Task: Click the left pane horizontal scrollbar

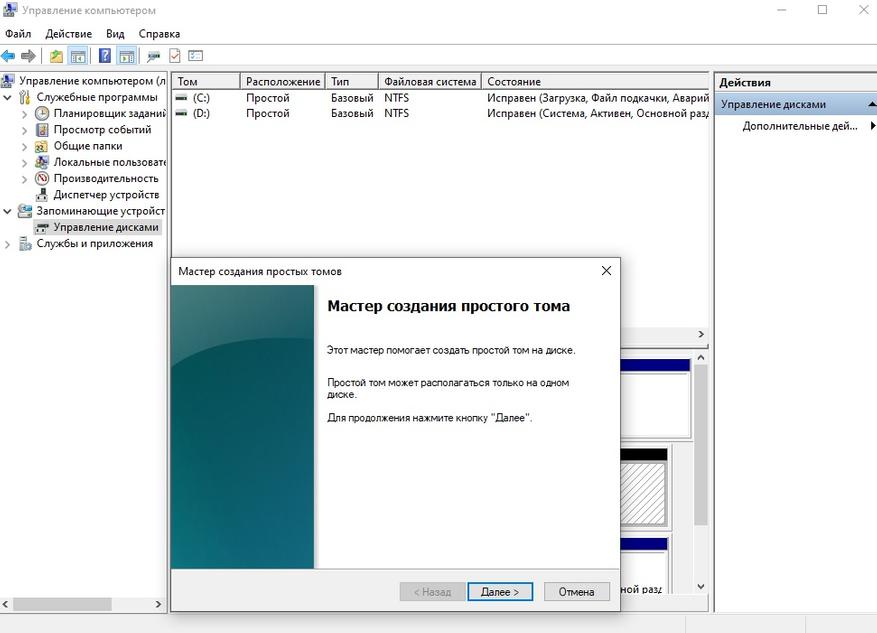Action: pyautogui.click(x=60, y=605)
